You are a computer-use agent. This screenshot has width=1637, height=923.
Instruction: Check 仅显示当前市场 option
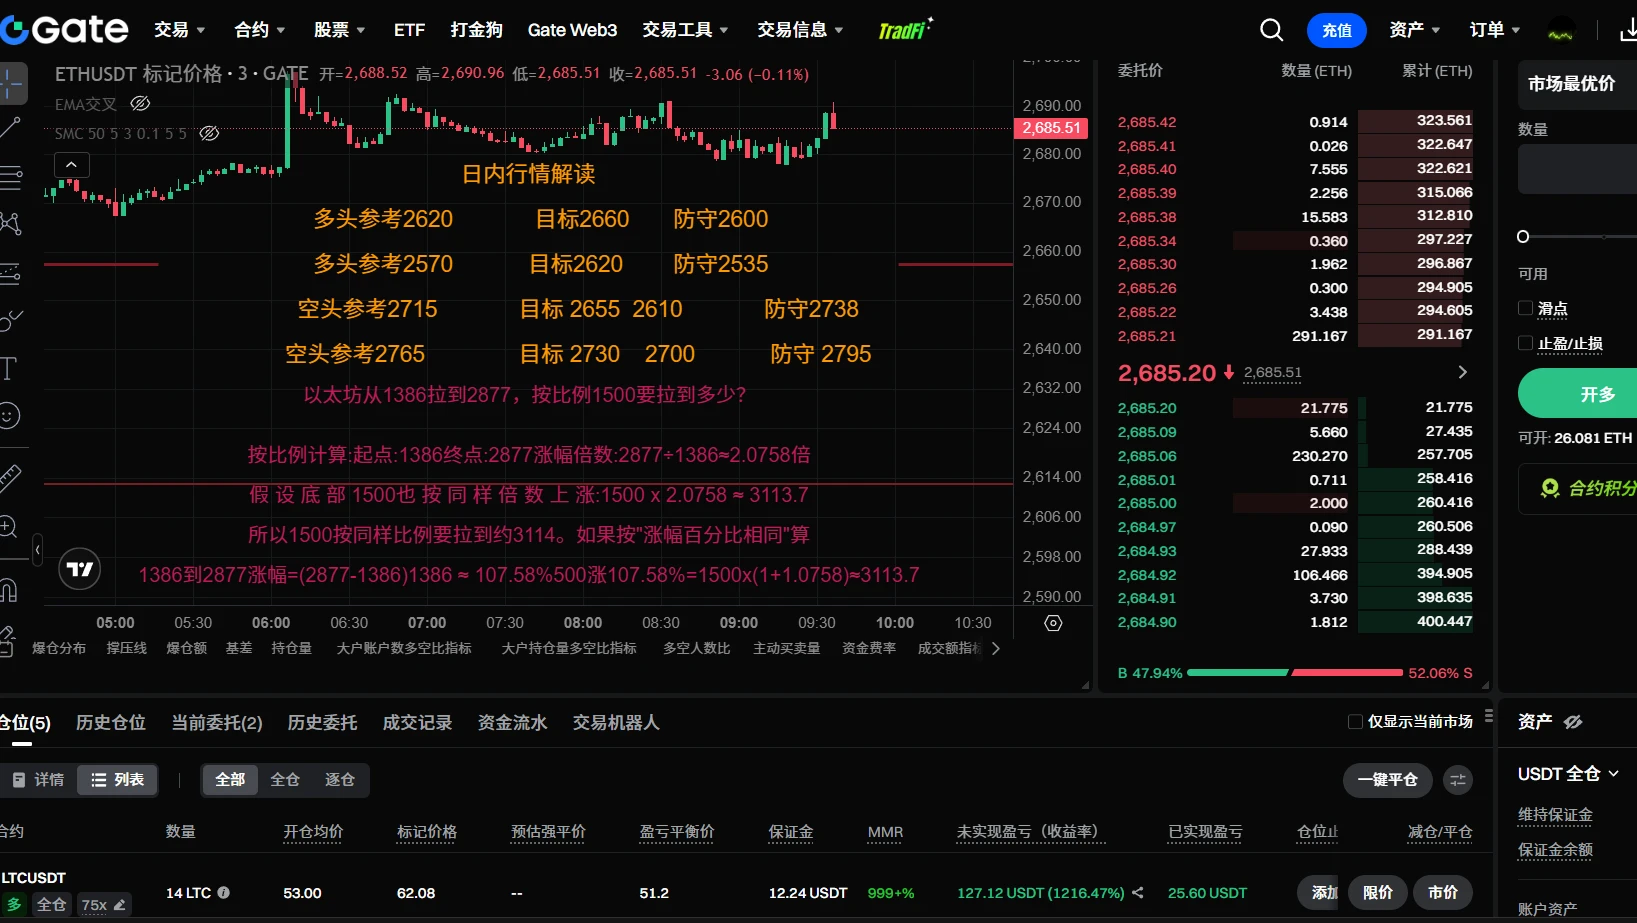1355,722
